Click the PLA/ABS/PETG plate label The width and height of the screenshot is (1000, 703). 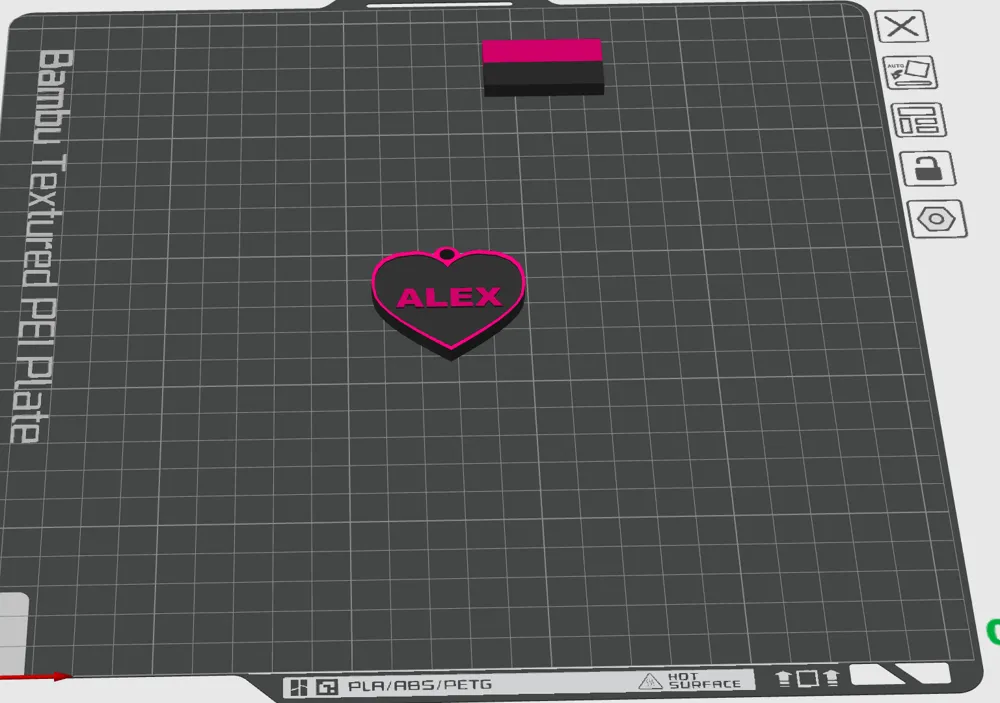pos(420,686)
